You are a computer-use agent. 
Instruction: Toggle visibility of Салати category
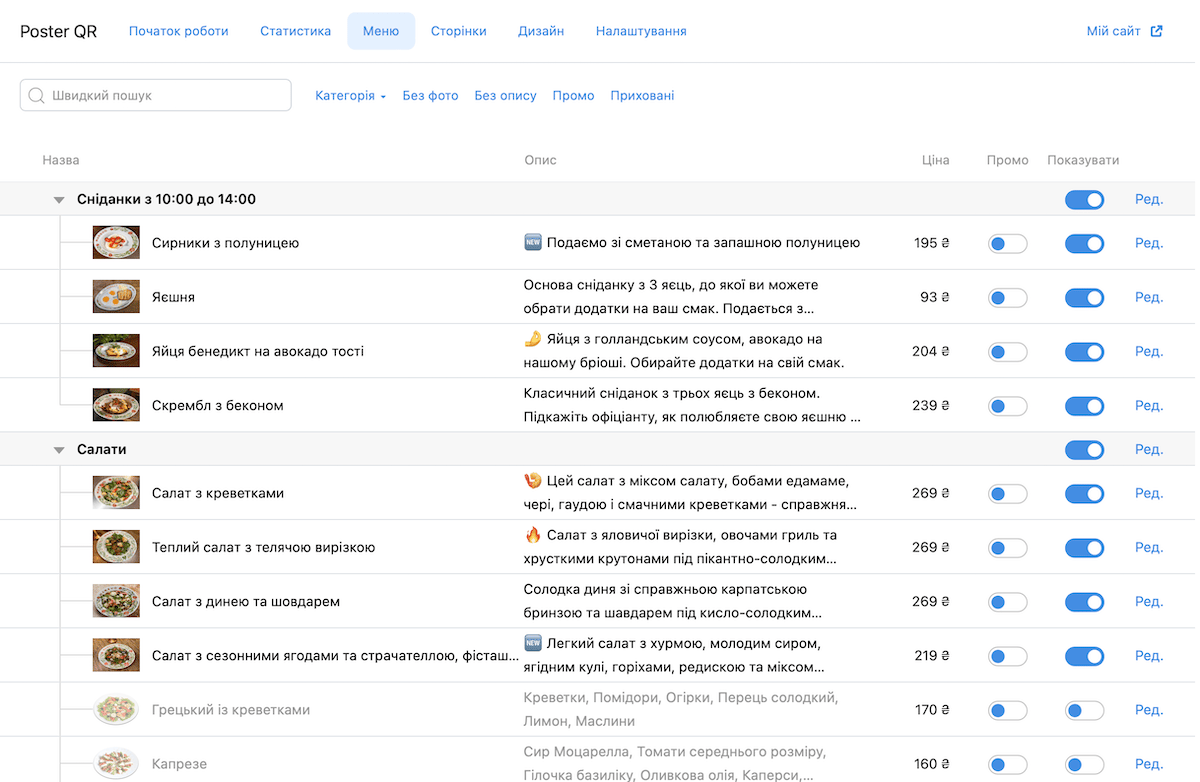tap(1085, 450)
